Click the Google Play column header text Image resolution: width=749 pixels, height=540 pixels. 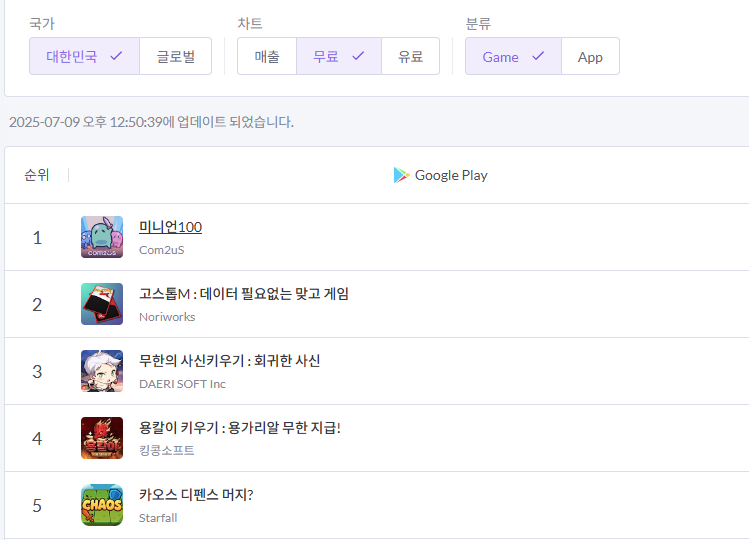(x=451, y=175)
